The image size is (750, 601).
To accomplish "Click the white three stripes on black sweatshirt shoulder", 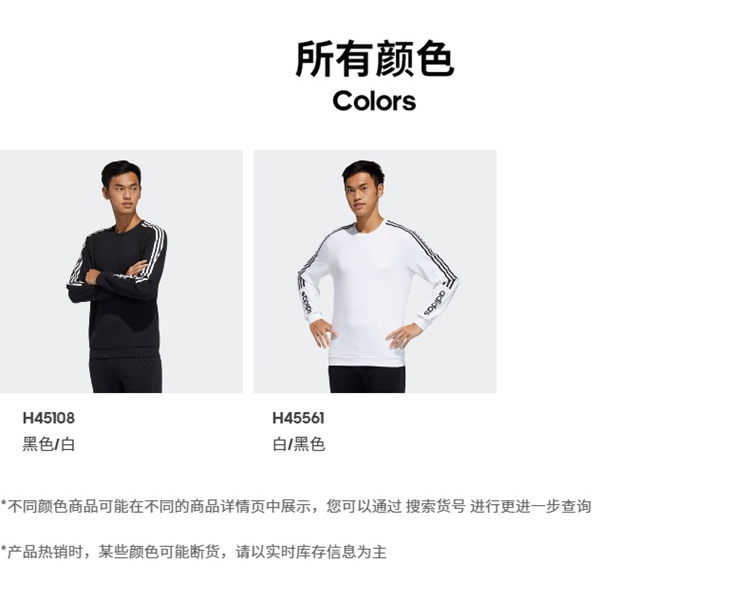I will [156, 249].
